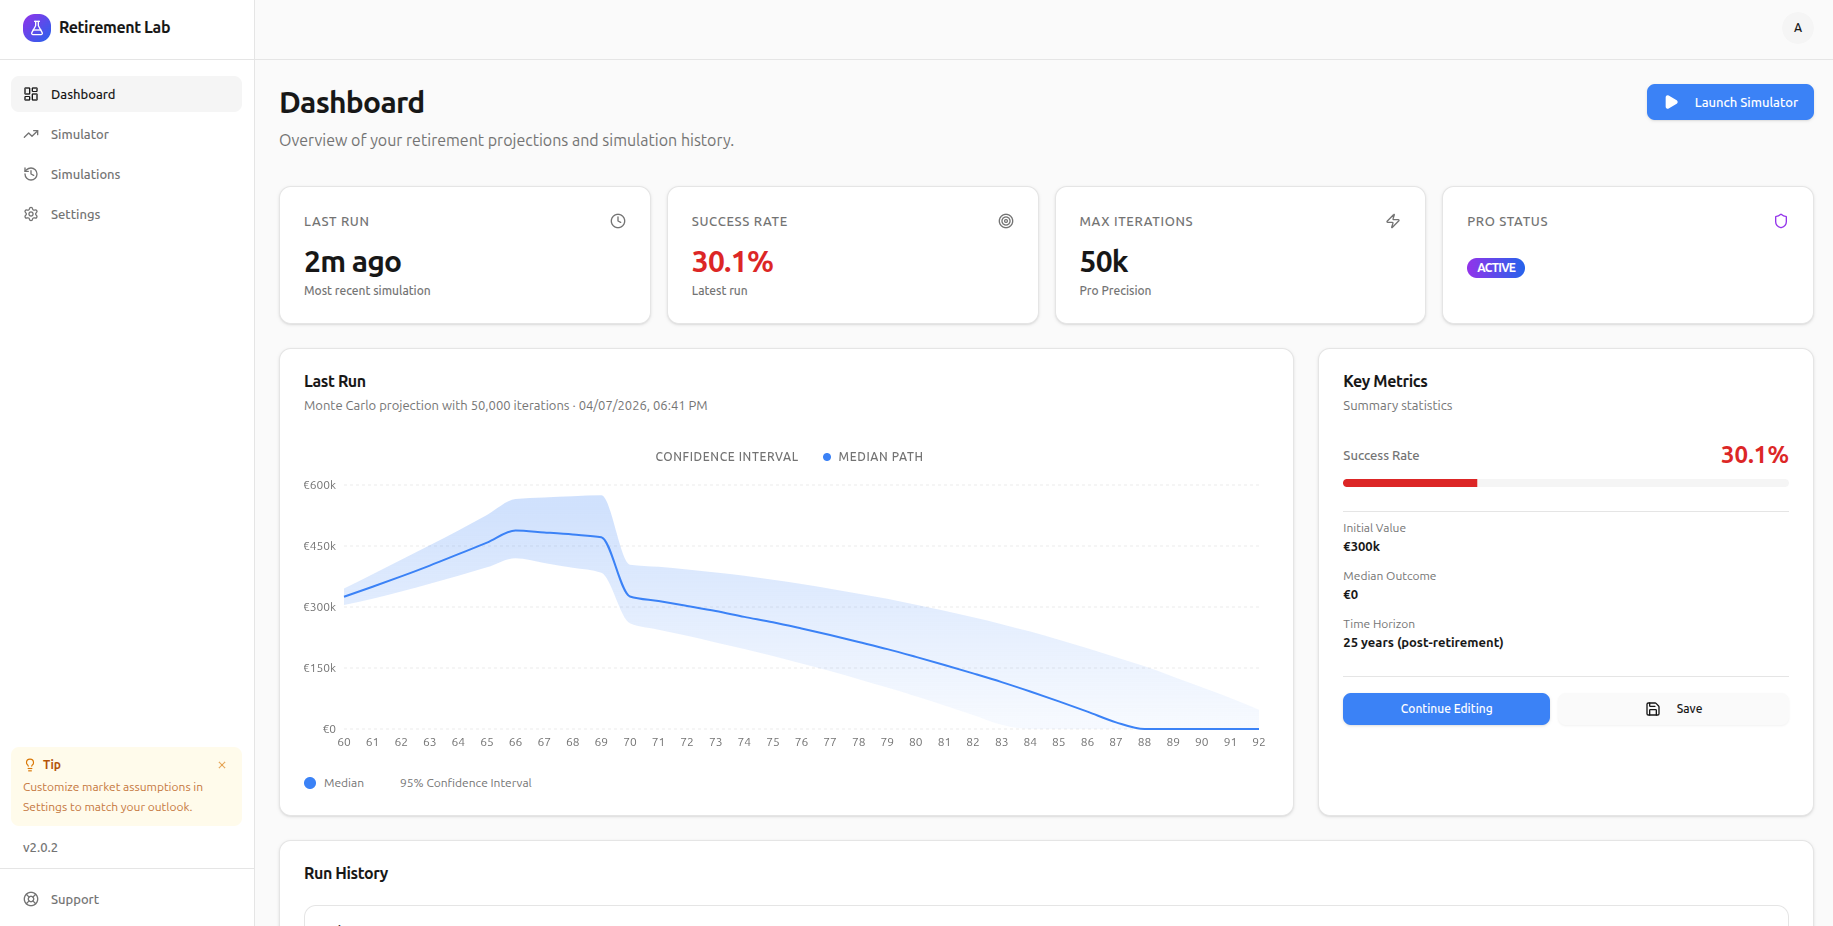Open the Simulator page via its chart icon
Image resolution: width=1833 pixels, height=926 pixels.
click(31, 134)
